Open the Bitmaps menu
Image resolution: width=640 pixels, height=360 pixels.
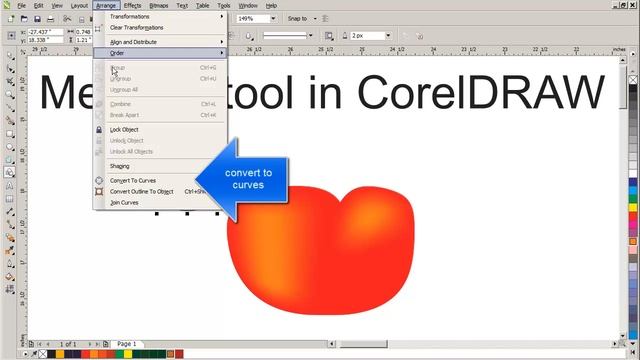[x=159, y=6]
